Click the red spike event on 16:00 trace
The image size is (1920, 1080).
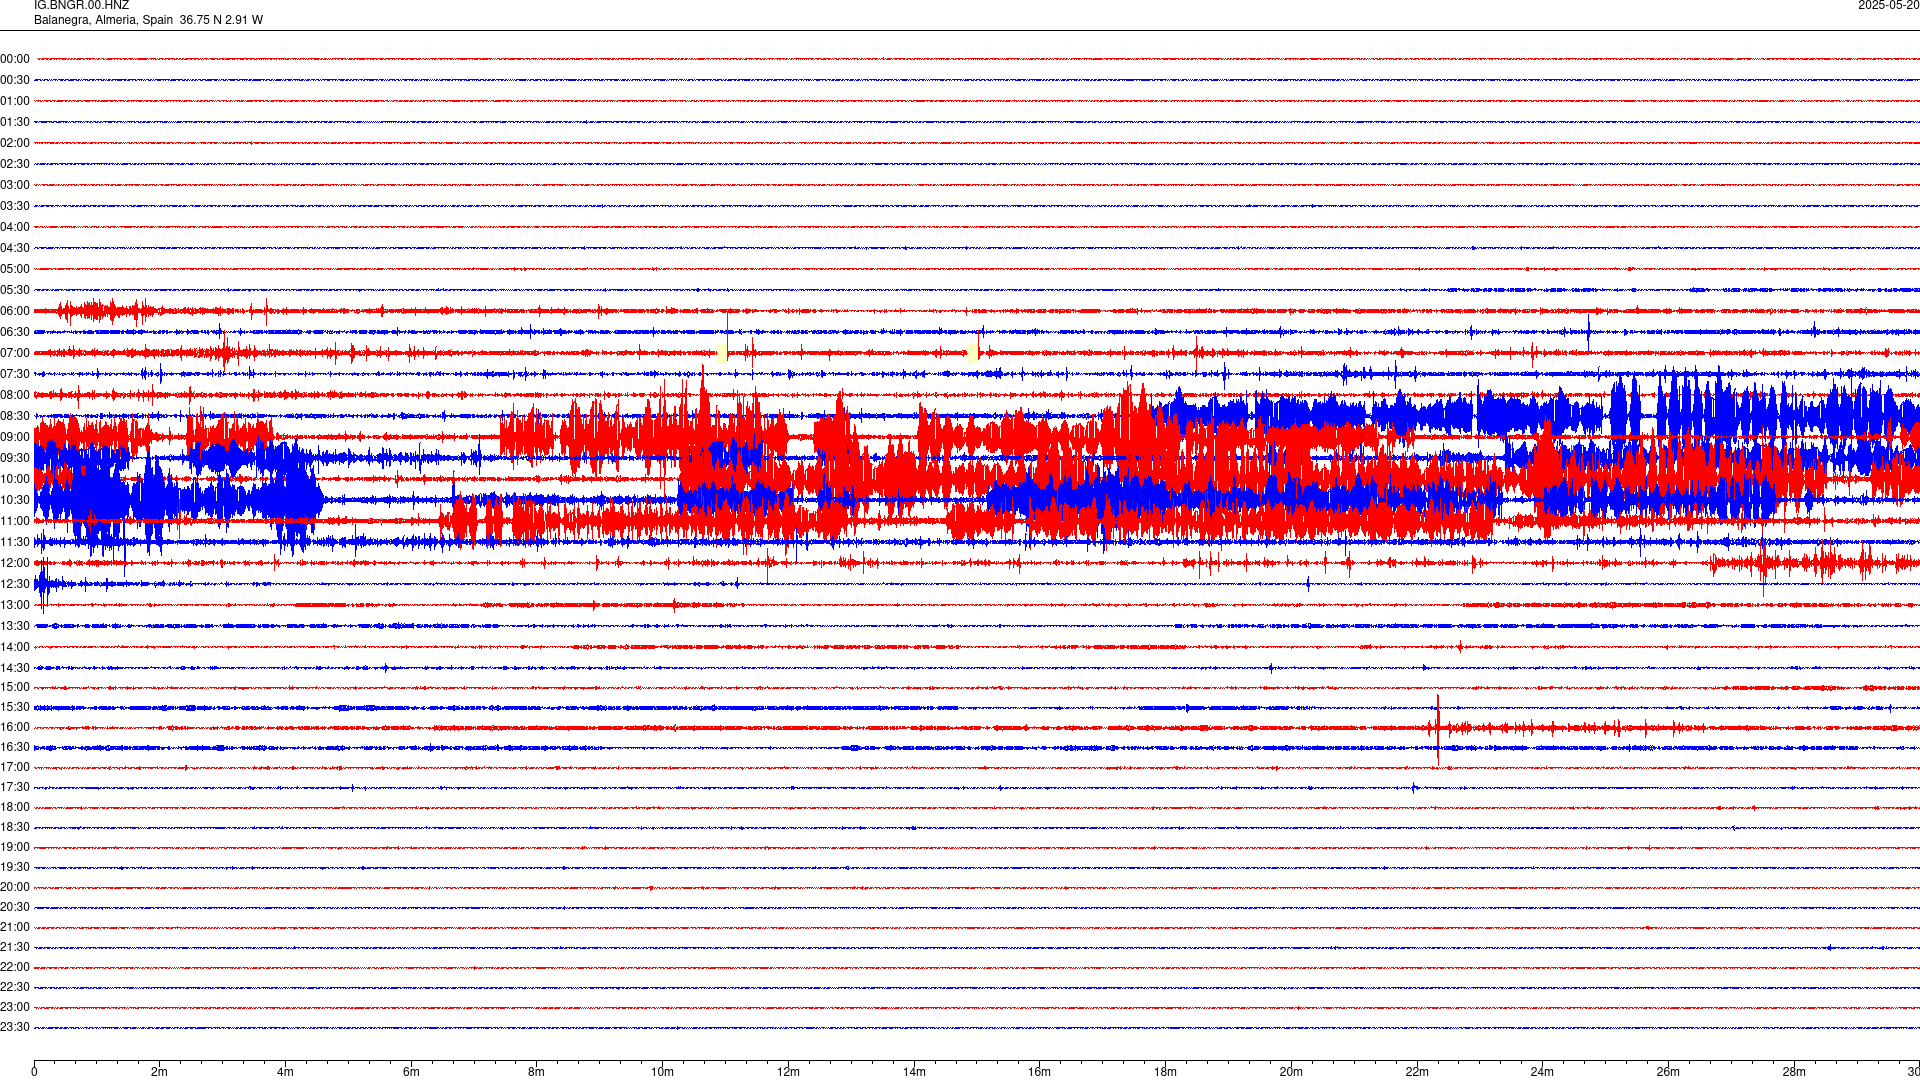click(x=1438, y=729)
